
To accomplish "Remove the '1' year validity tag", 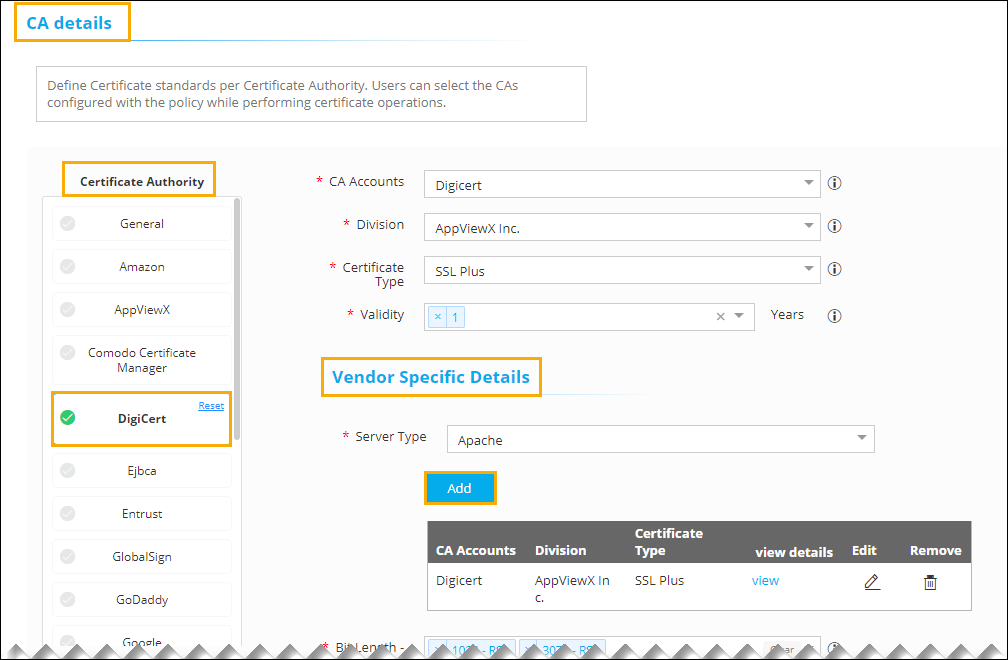I will click(x=438, y=317).
